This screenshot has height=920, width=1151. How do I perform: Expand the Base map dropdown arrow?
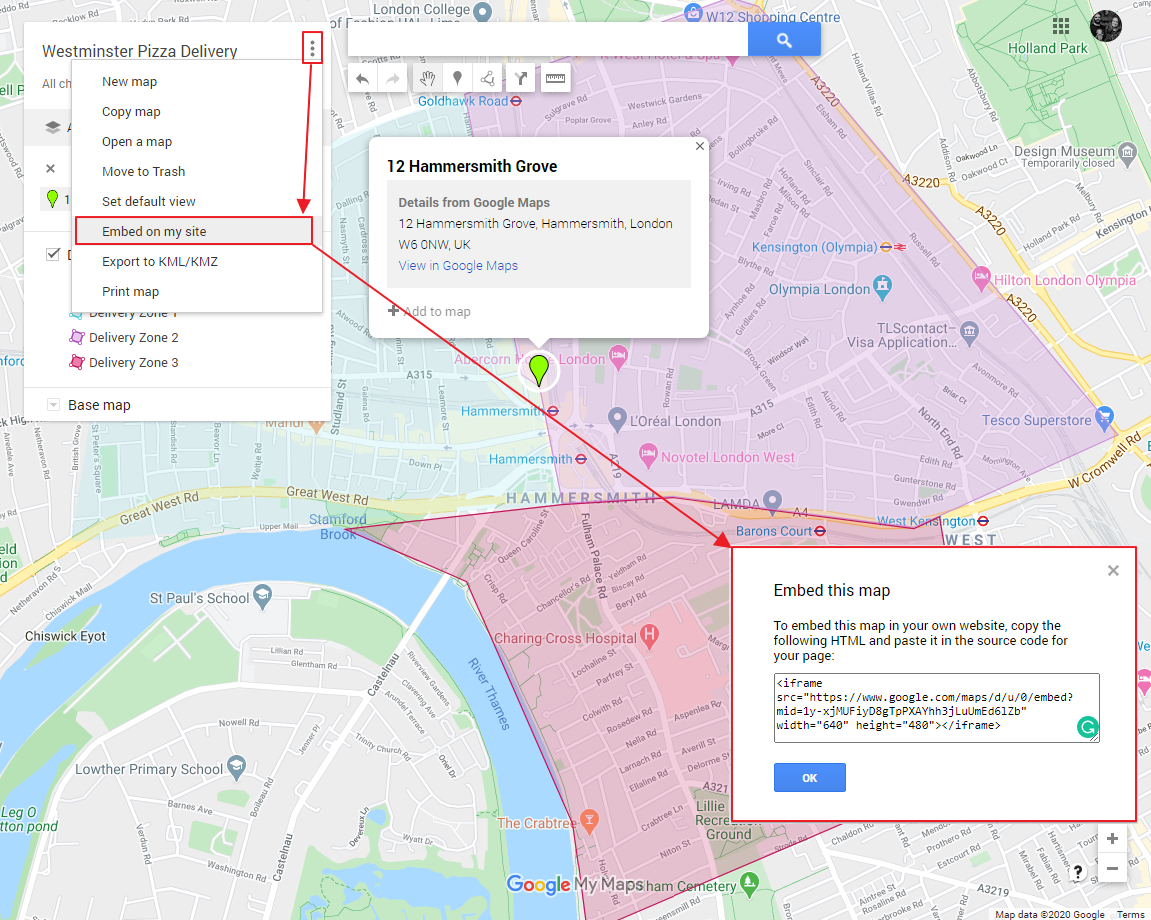click(x=53, y=405)
